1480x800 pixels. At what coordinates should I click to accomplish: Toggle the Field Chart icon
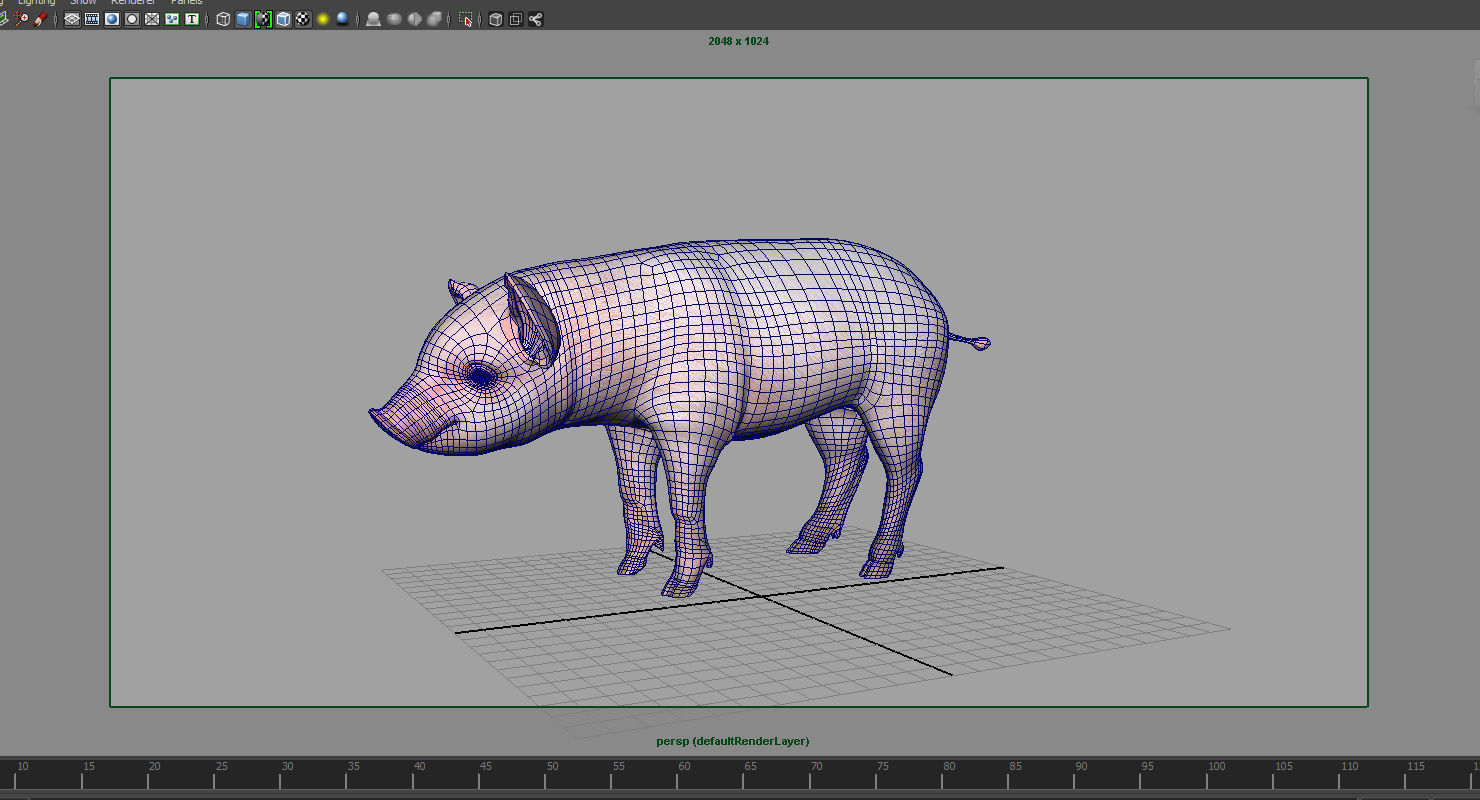[152, 19]
